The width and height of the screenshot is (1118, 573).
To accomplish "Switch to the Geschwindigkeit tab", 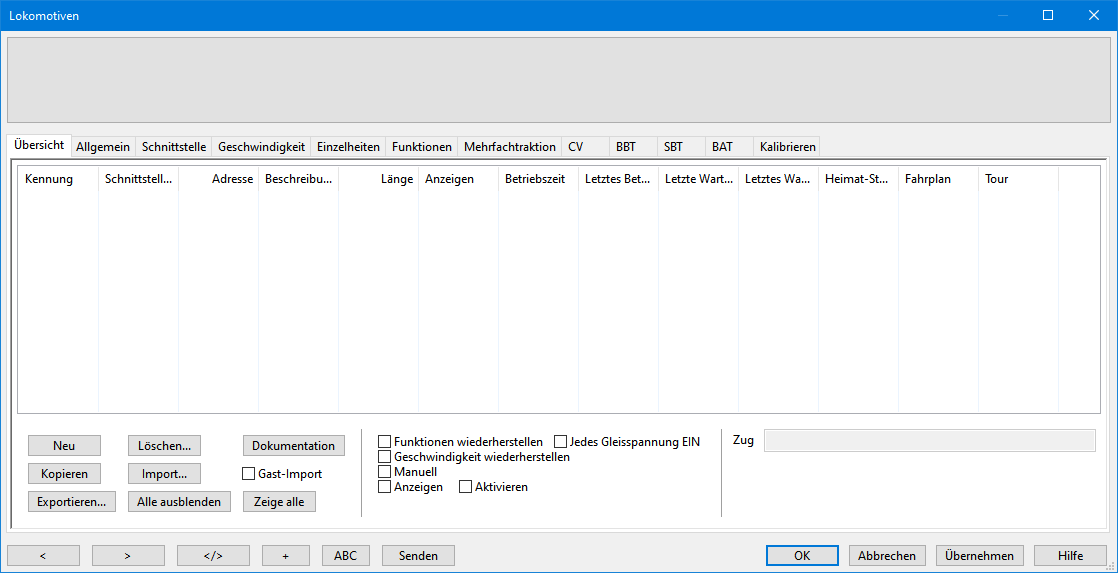I will 261,147.
